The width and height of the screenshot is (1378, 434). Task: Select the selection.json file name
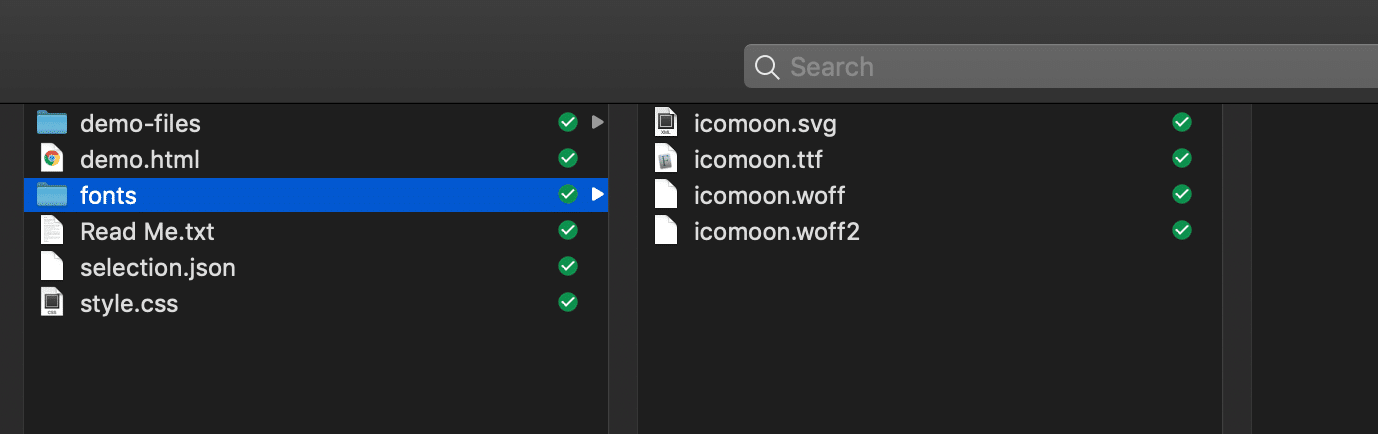coord(158,268)
